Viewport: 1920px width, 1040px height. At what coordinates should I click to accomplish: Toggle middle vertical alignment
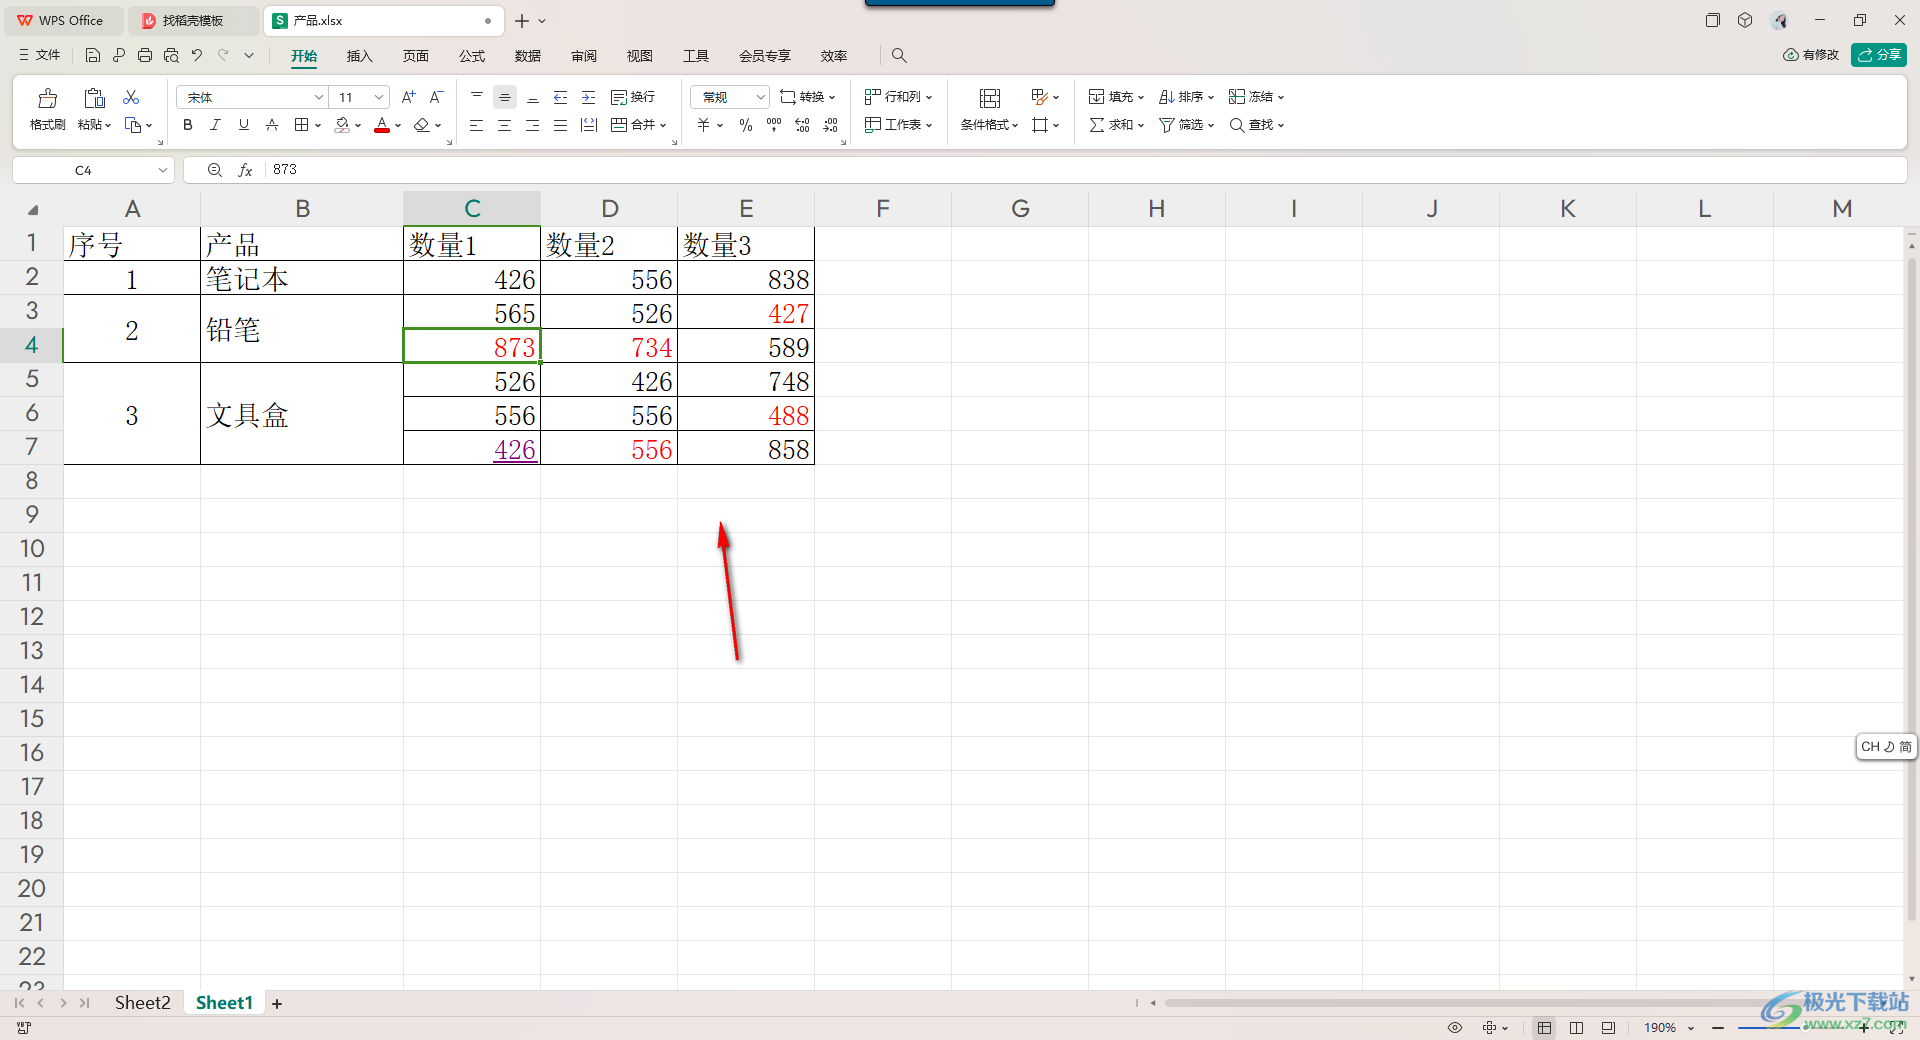point(505,97)
